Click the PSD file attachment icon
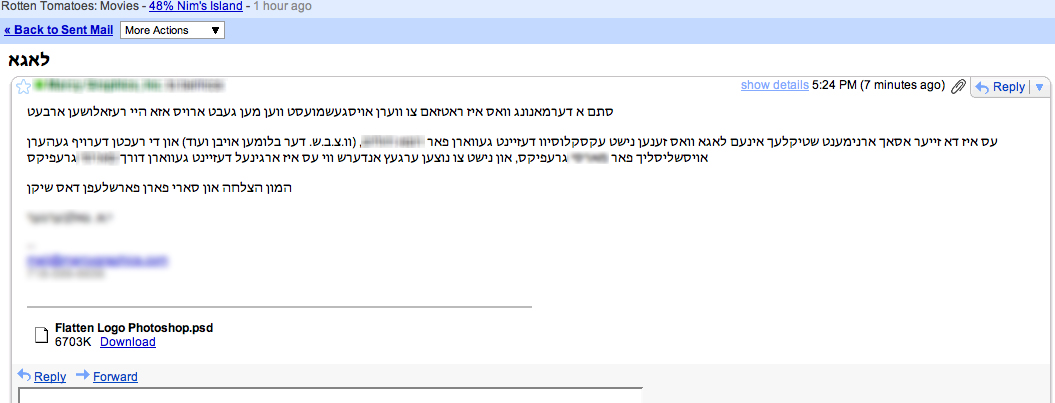Screen dimensions: 1055x403 click(42, 335)
